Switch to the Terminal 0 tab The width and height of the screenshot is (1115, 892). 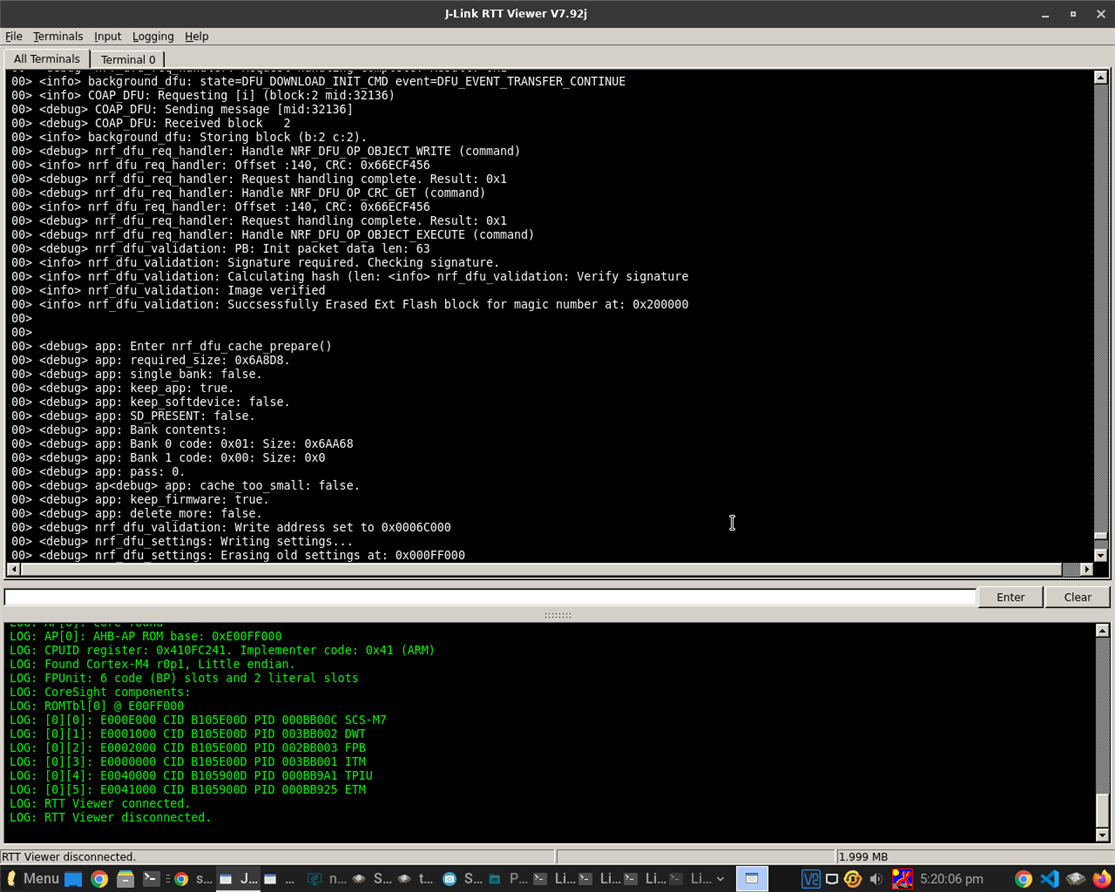pyautogui.click(x=128, y=60)
